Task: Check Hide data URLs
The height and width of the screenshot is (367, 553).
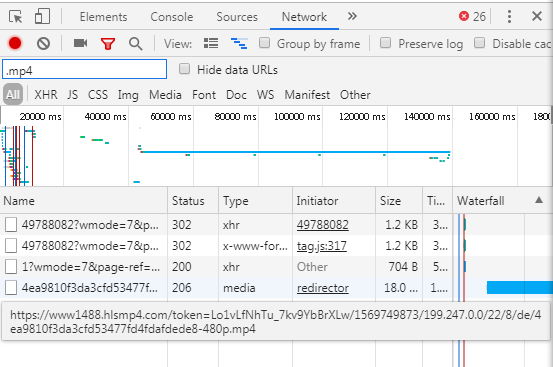Action: coord(184,69)
